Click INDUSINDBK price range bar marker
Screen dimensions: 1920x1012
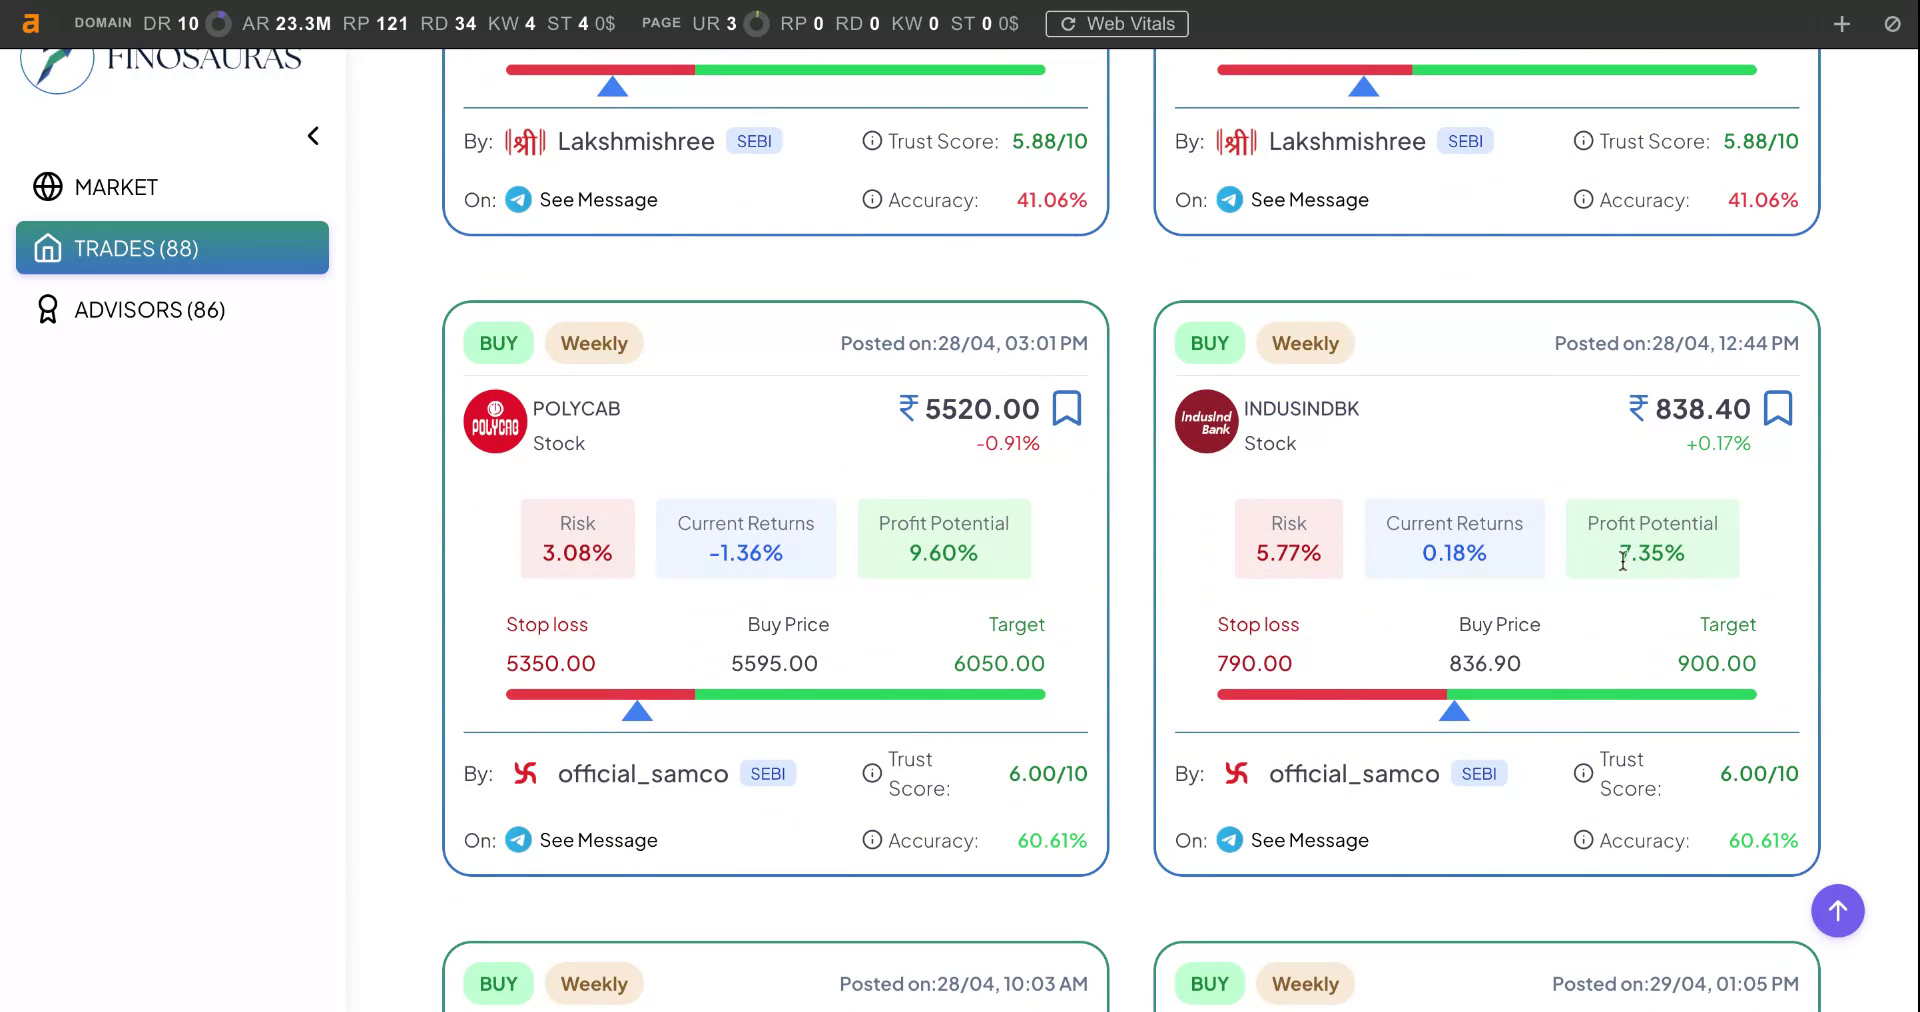coord(1454,711)
